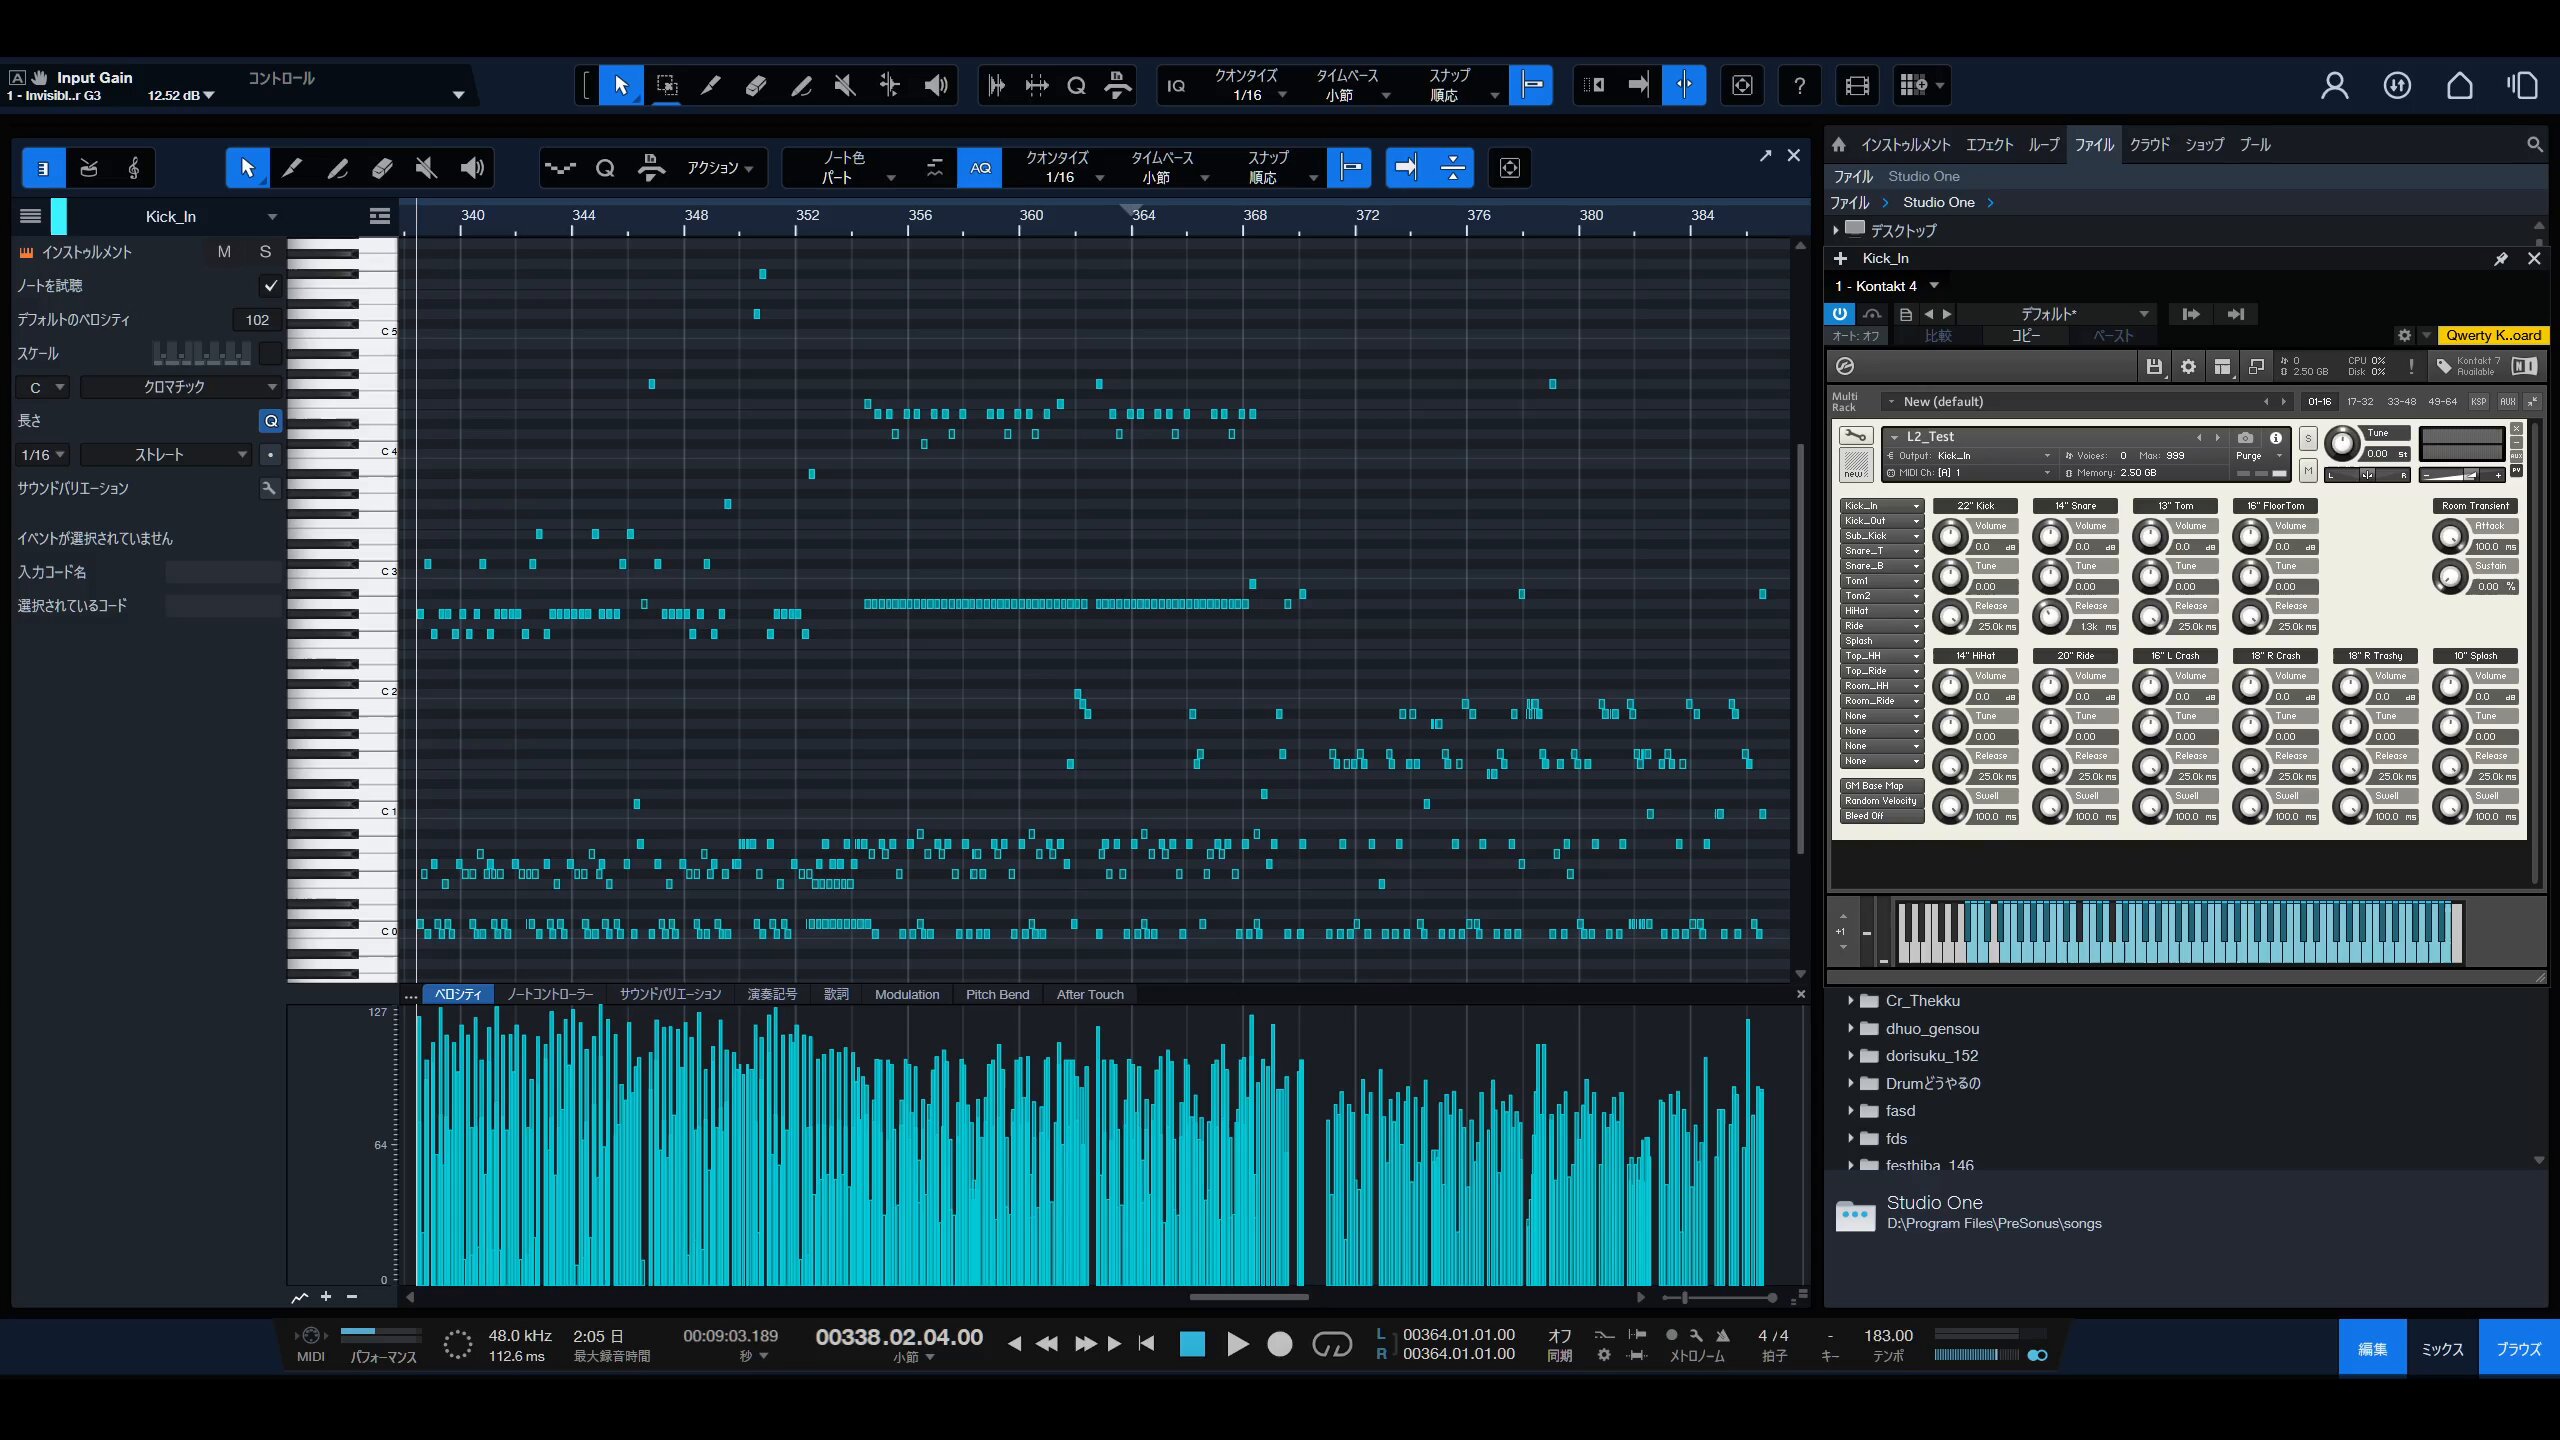Viewport: 2560px width, 1440px height.
Task: Expand the dorisuku_152 folder
Action: point(1850,1056)
